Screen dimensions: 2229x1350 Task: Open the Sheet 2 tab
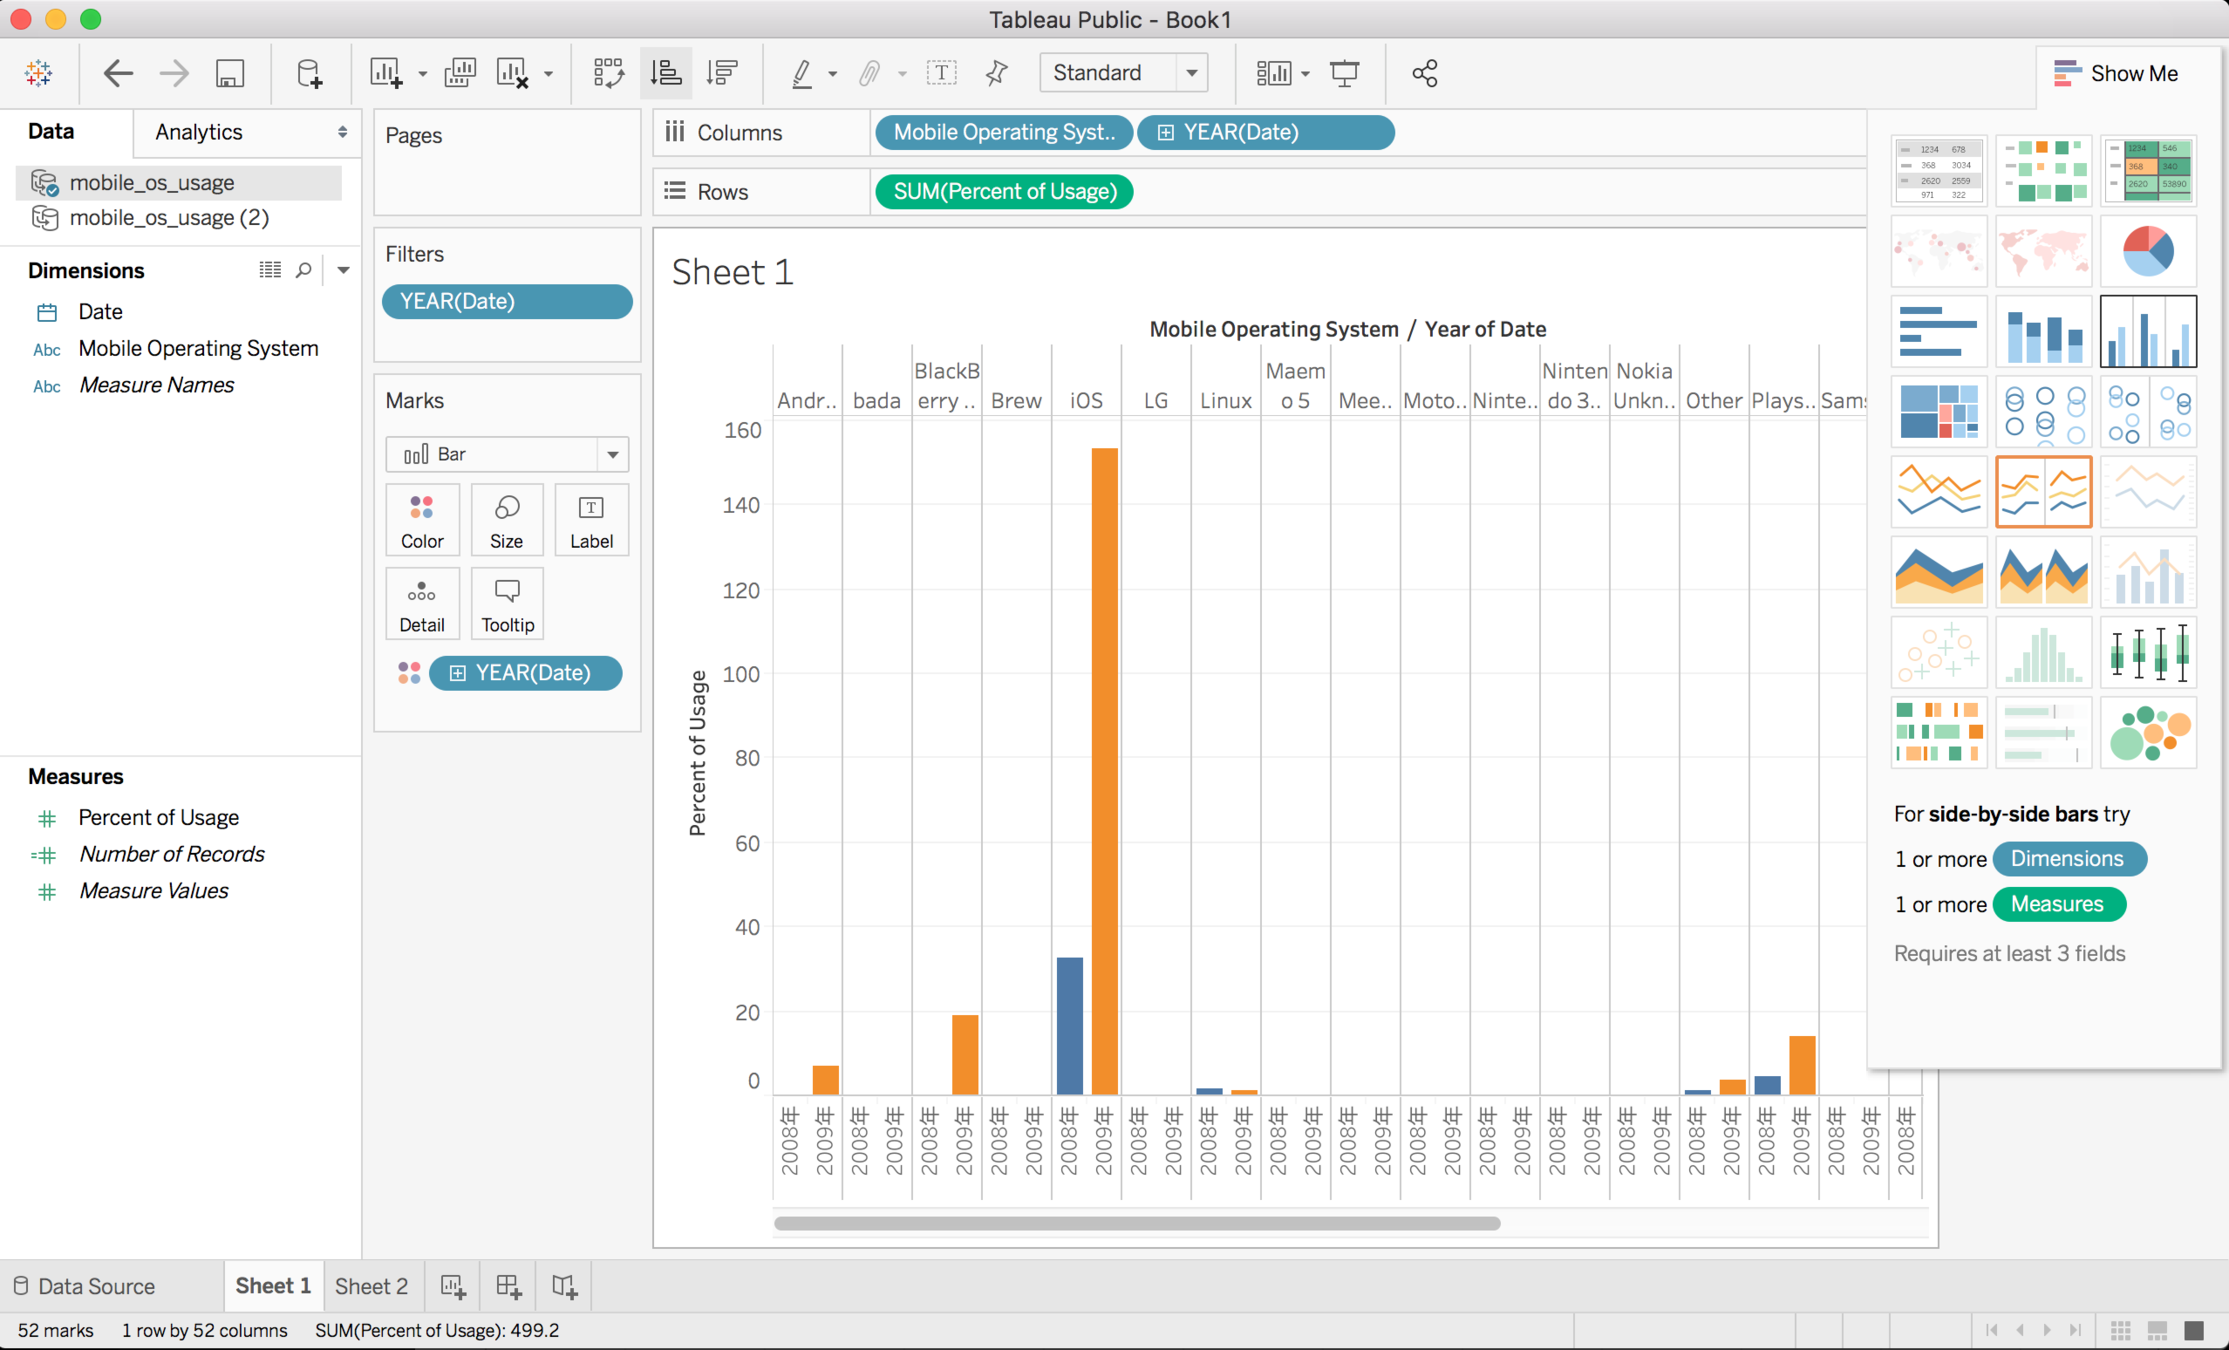coord(371,1286)
